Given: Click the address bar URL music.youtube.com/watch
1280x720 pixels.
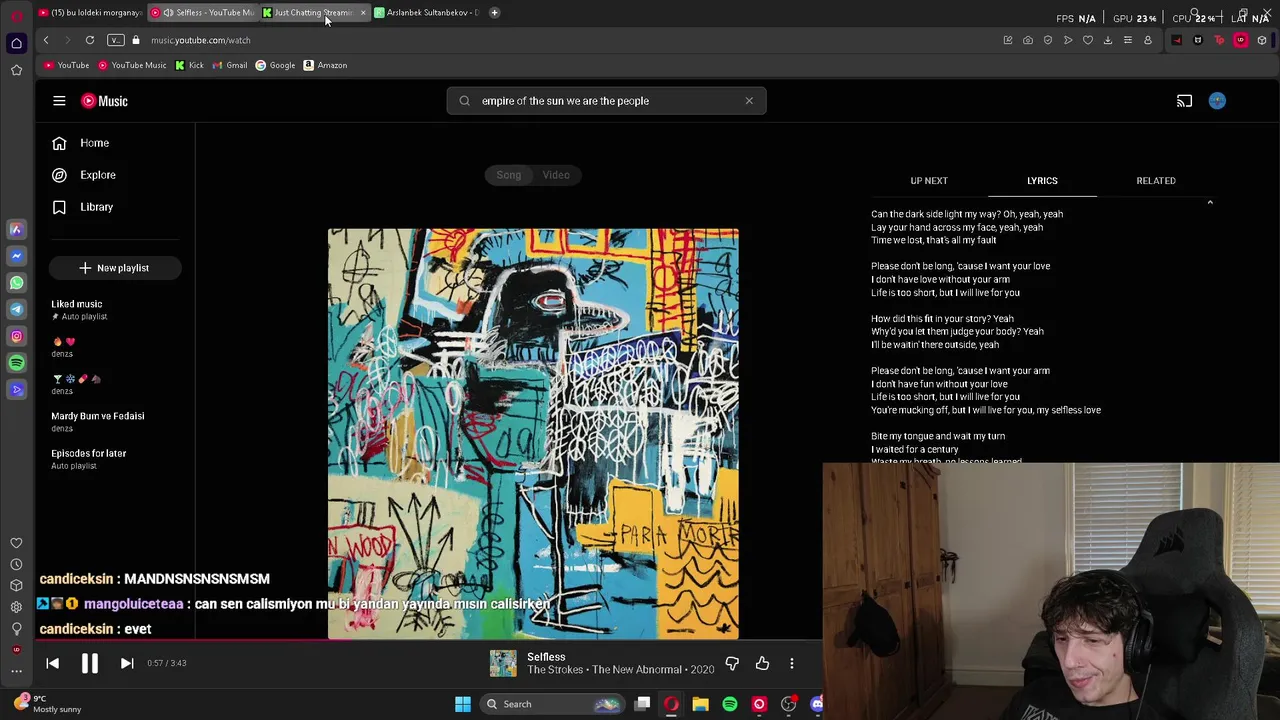Looking at the screenshot, I should [x=201, y=40].
